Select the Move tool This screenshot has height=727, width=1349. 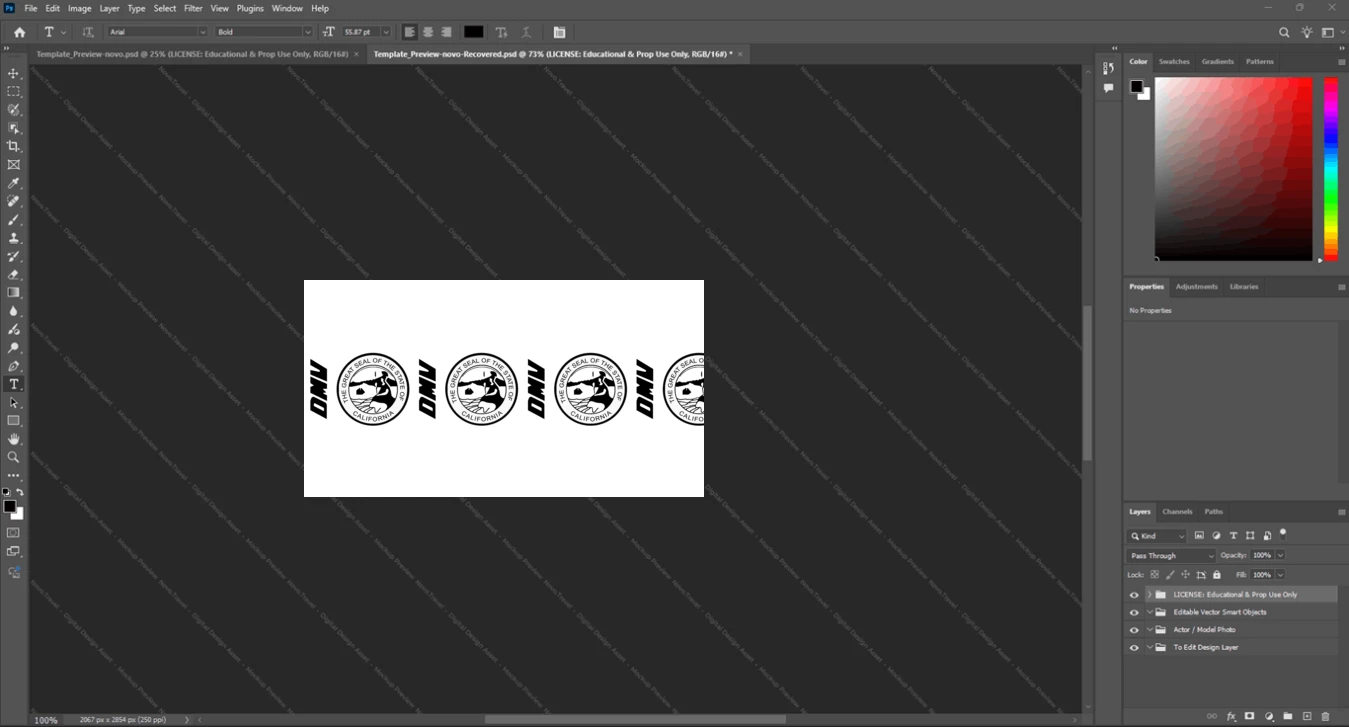[x=14, y=73]
